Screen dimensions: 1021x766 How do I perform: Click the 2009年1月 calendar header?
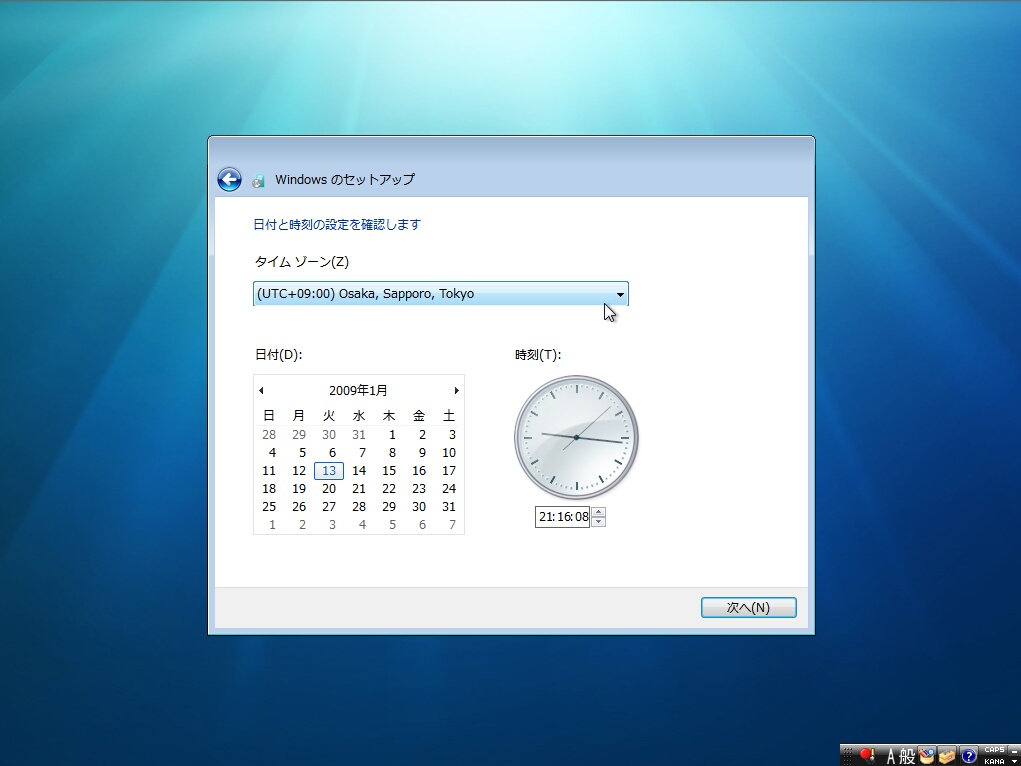click(358, 391)
